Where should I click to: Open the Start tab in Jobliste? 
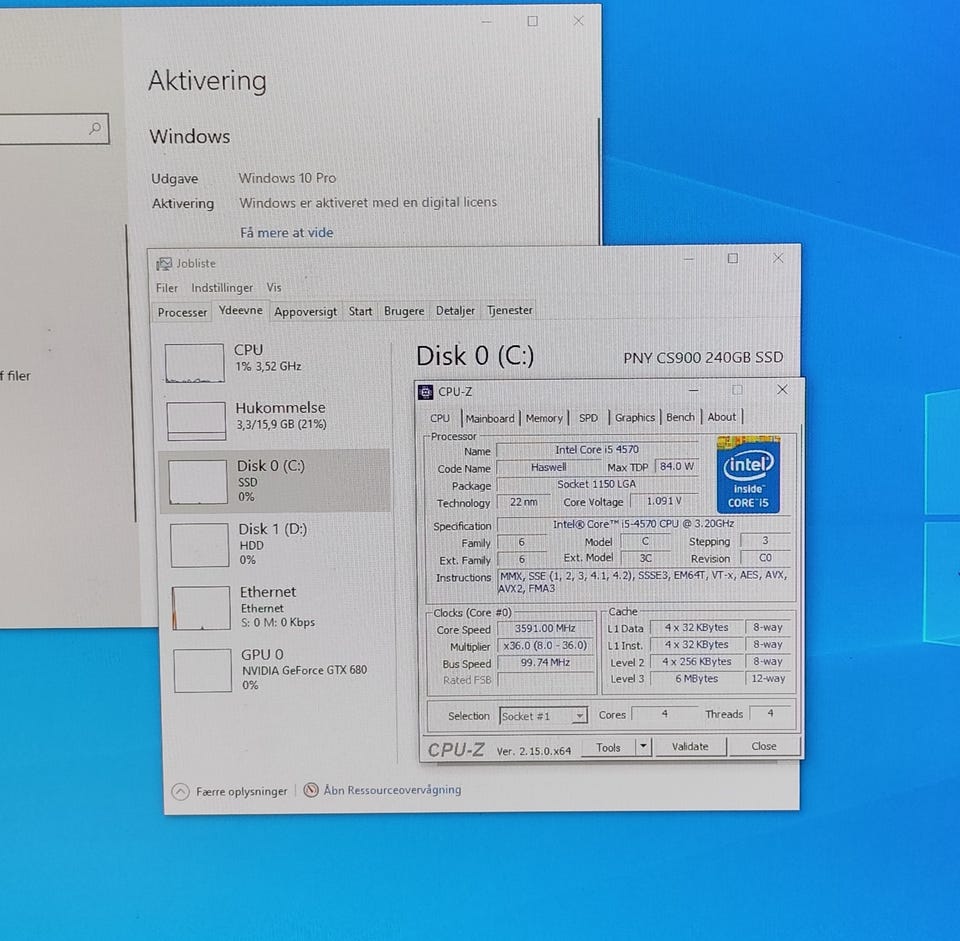[x=360, y=311]
